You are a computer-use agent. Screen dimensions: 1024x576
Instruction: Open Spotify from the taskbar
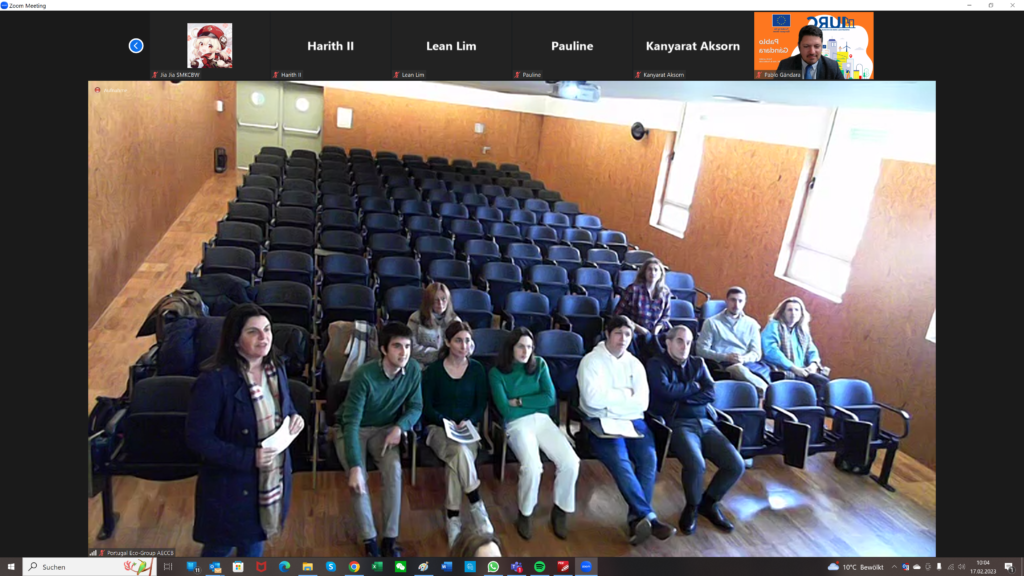tap(540, 567)
